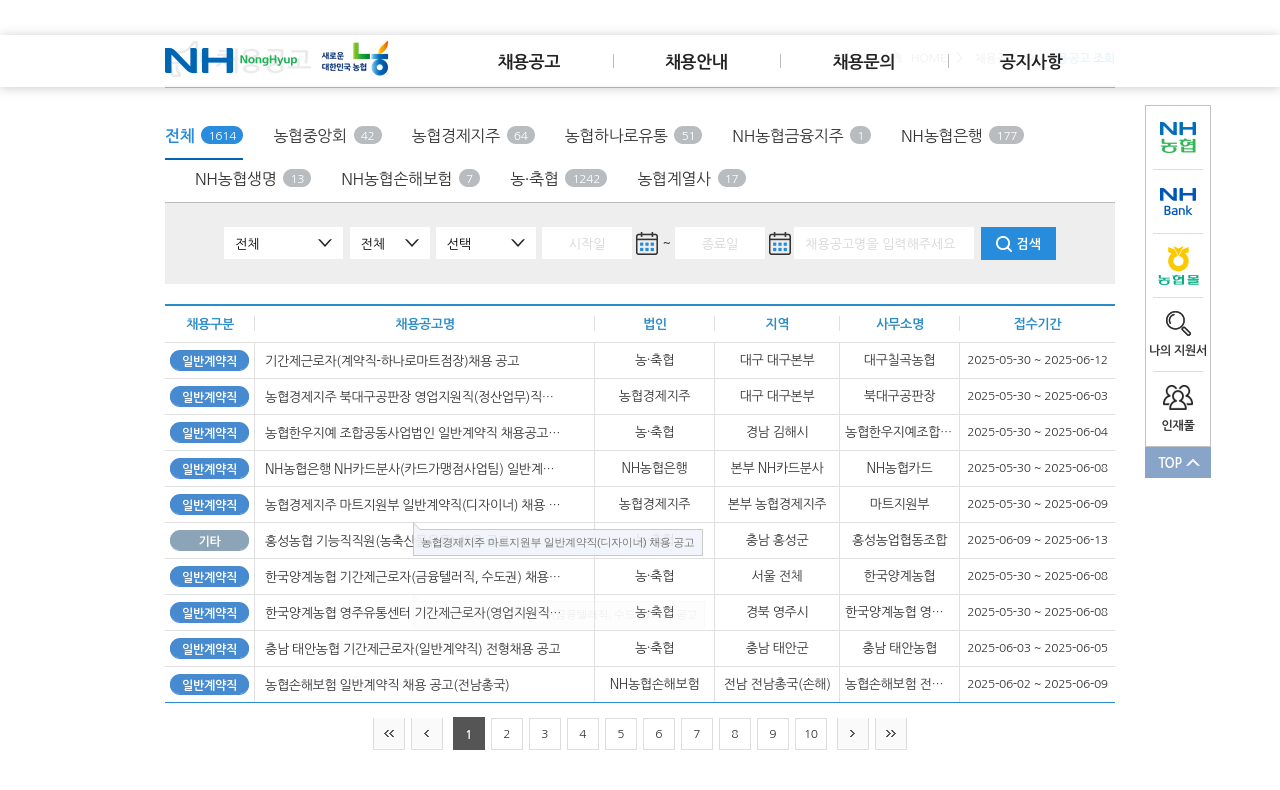Click the 경남 김해시 region cell
Screen dimensions: 1280x790
pyautogui.click(x=777, y=432)
